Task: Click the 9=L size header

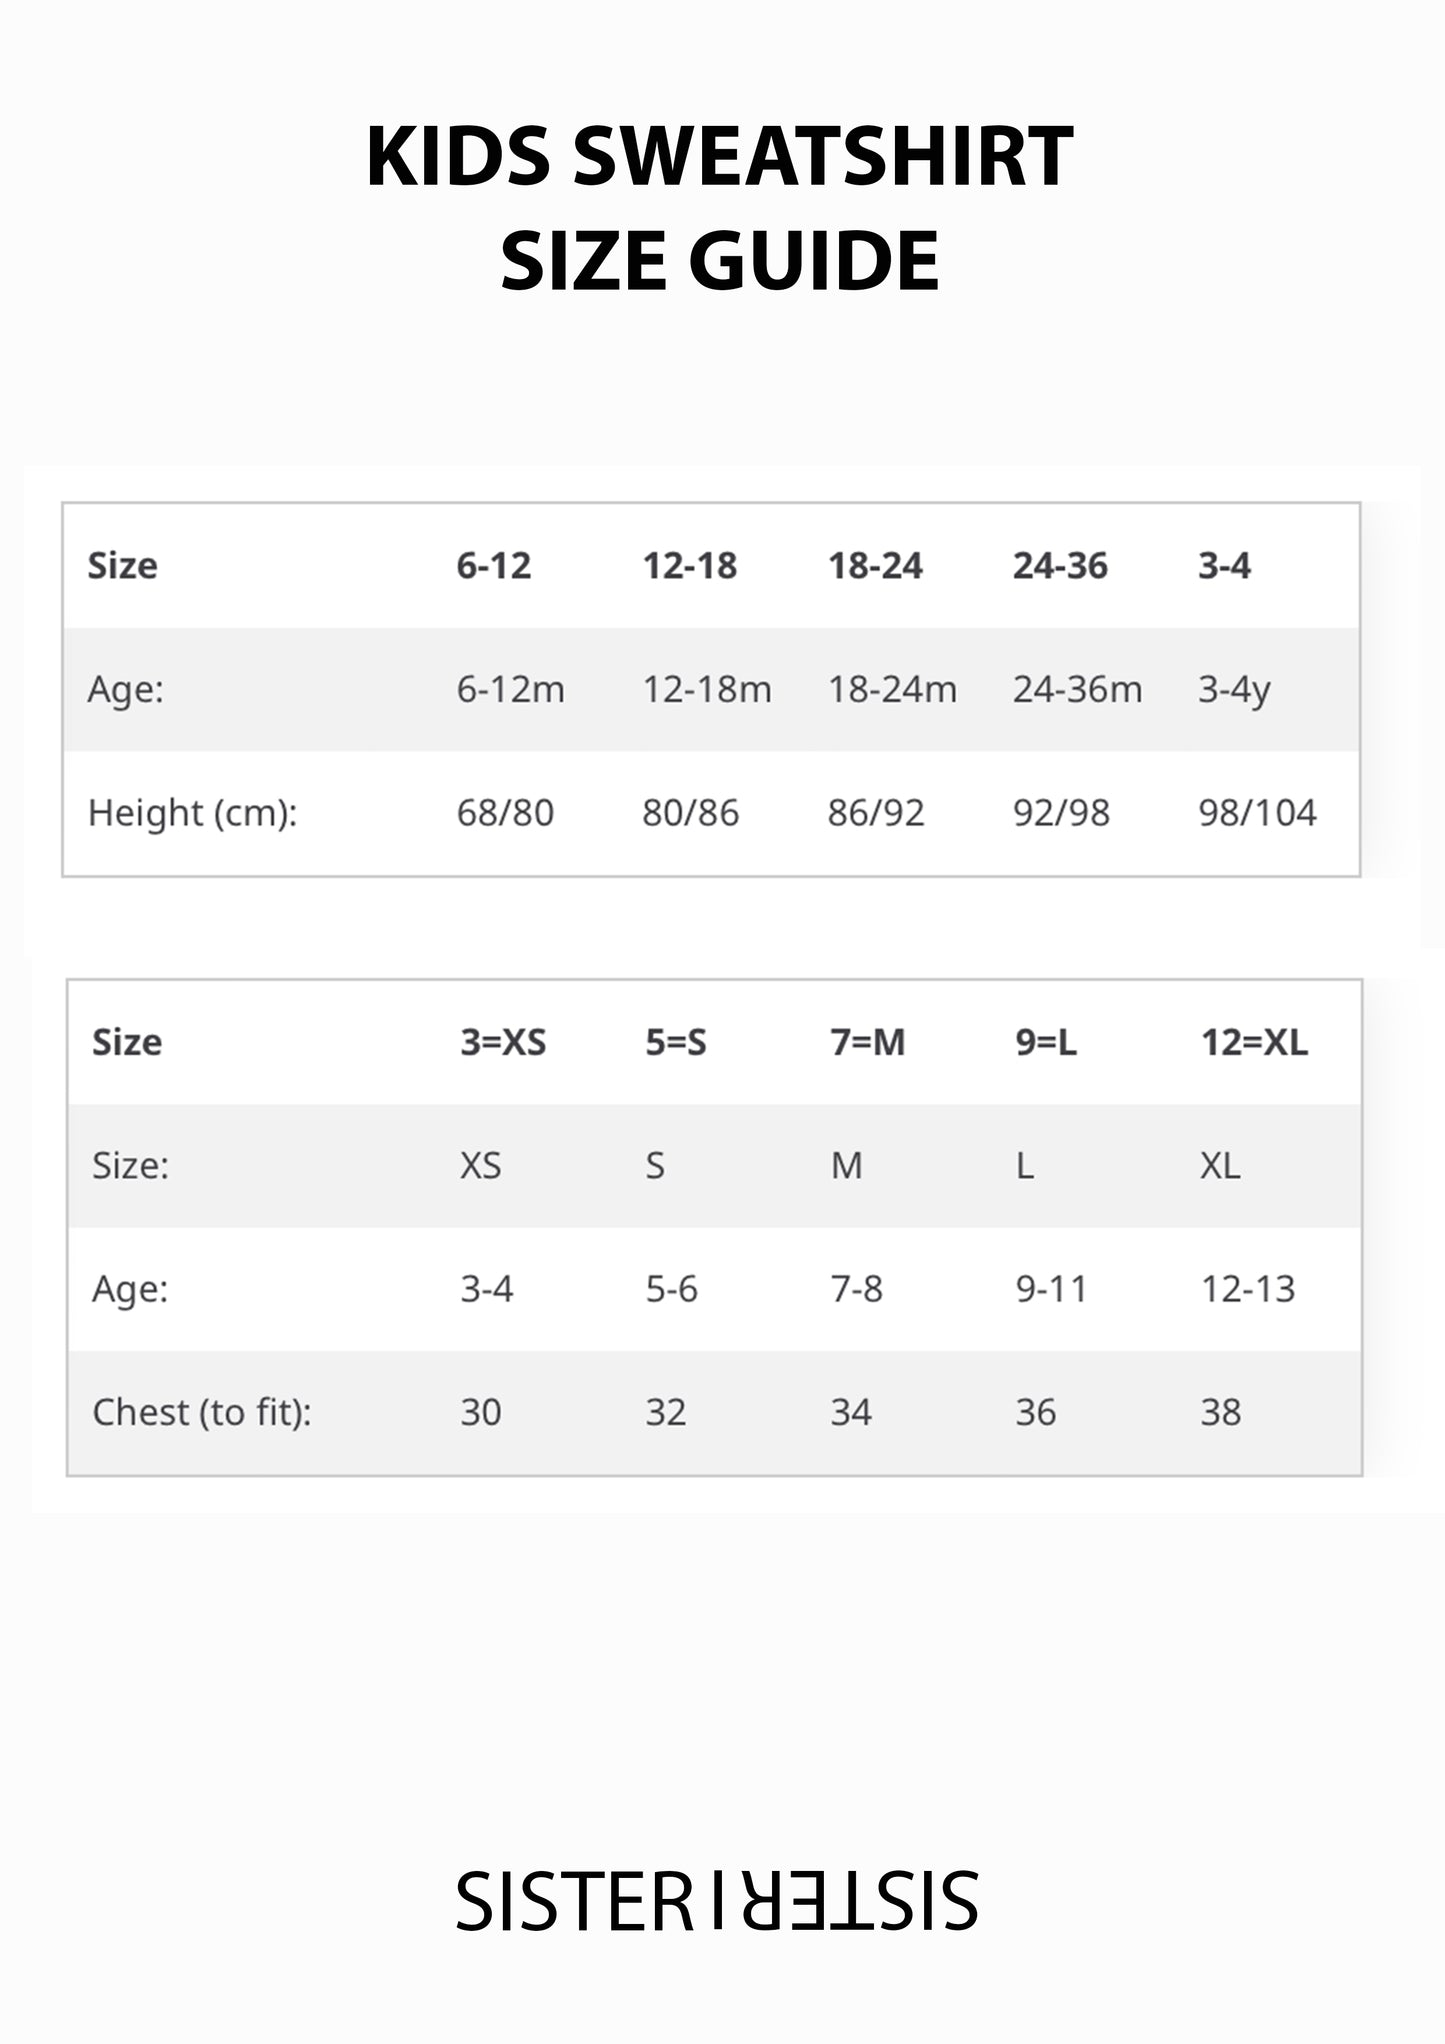Action: [1046, 1043]
